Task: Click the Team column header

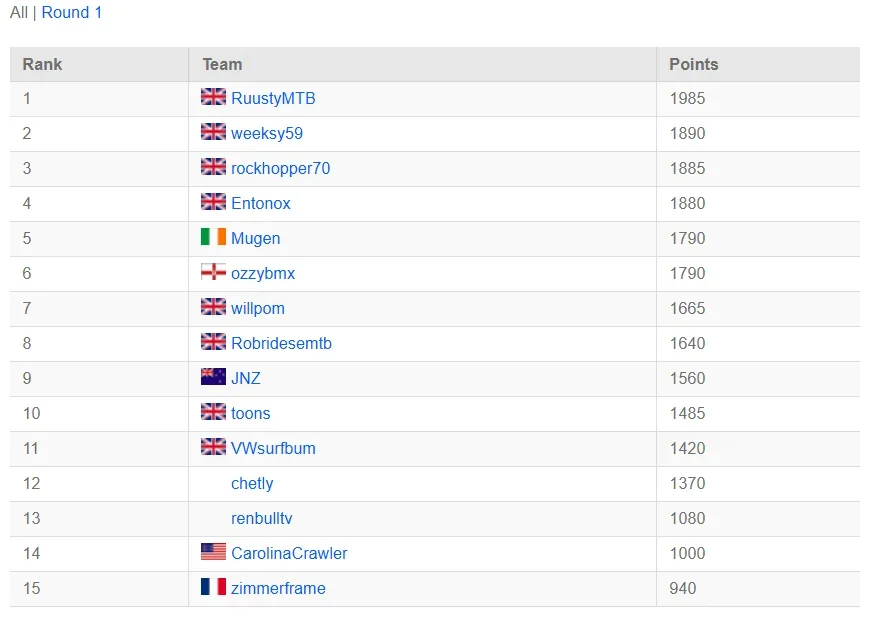Action: click(x=222, y=65)
